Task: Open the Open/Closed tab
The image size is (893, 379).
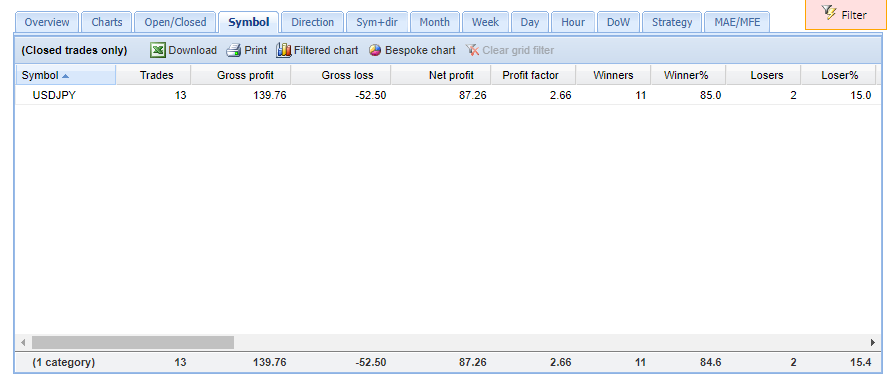Action: pos(175,22)
